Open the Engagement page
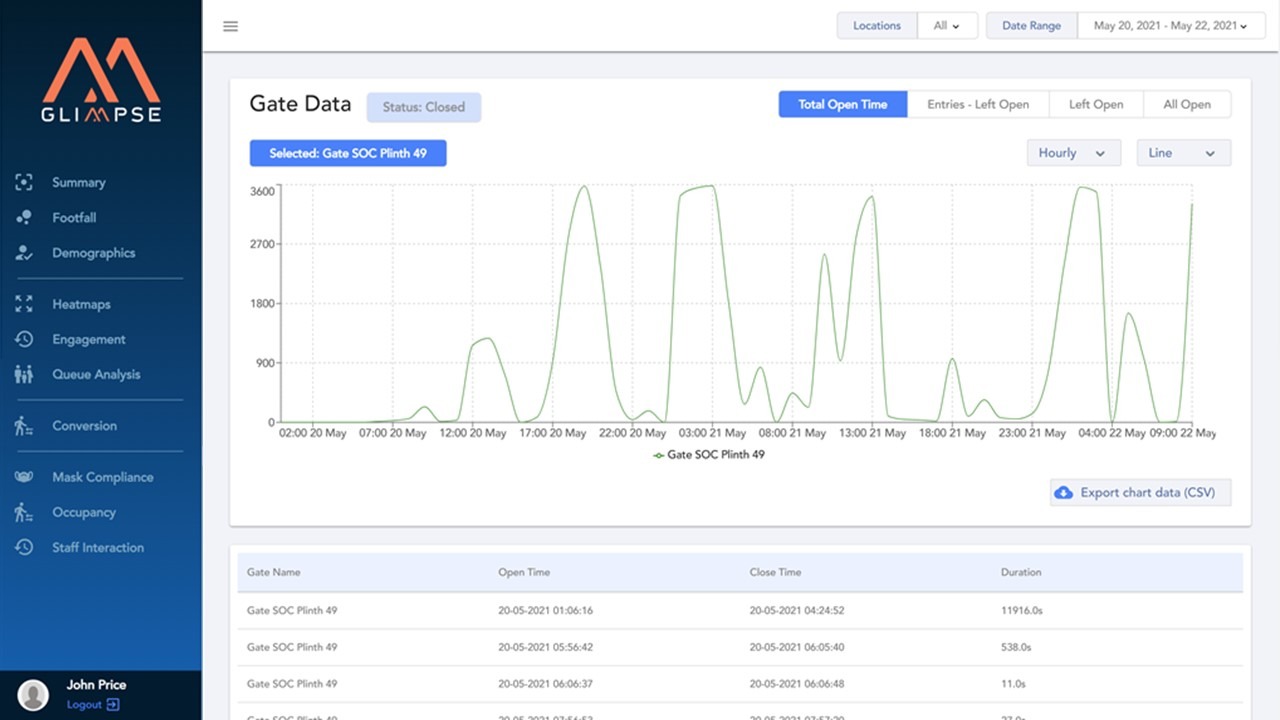This screenshot has width=1280, height=720. pos(89,339)
